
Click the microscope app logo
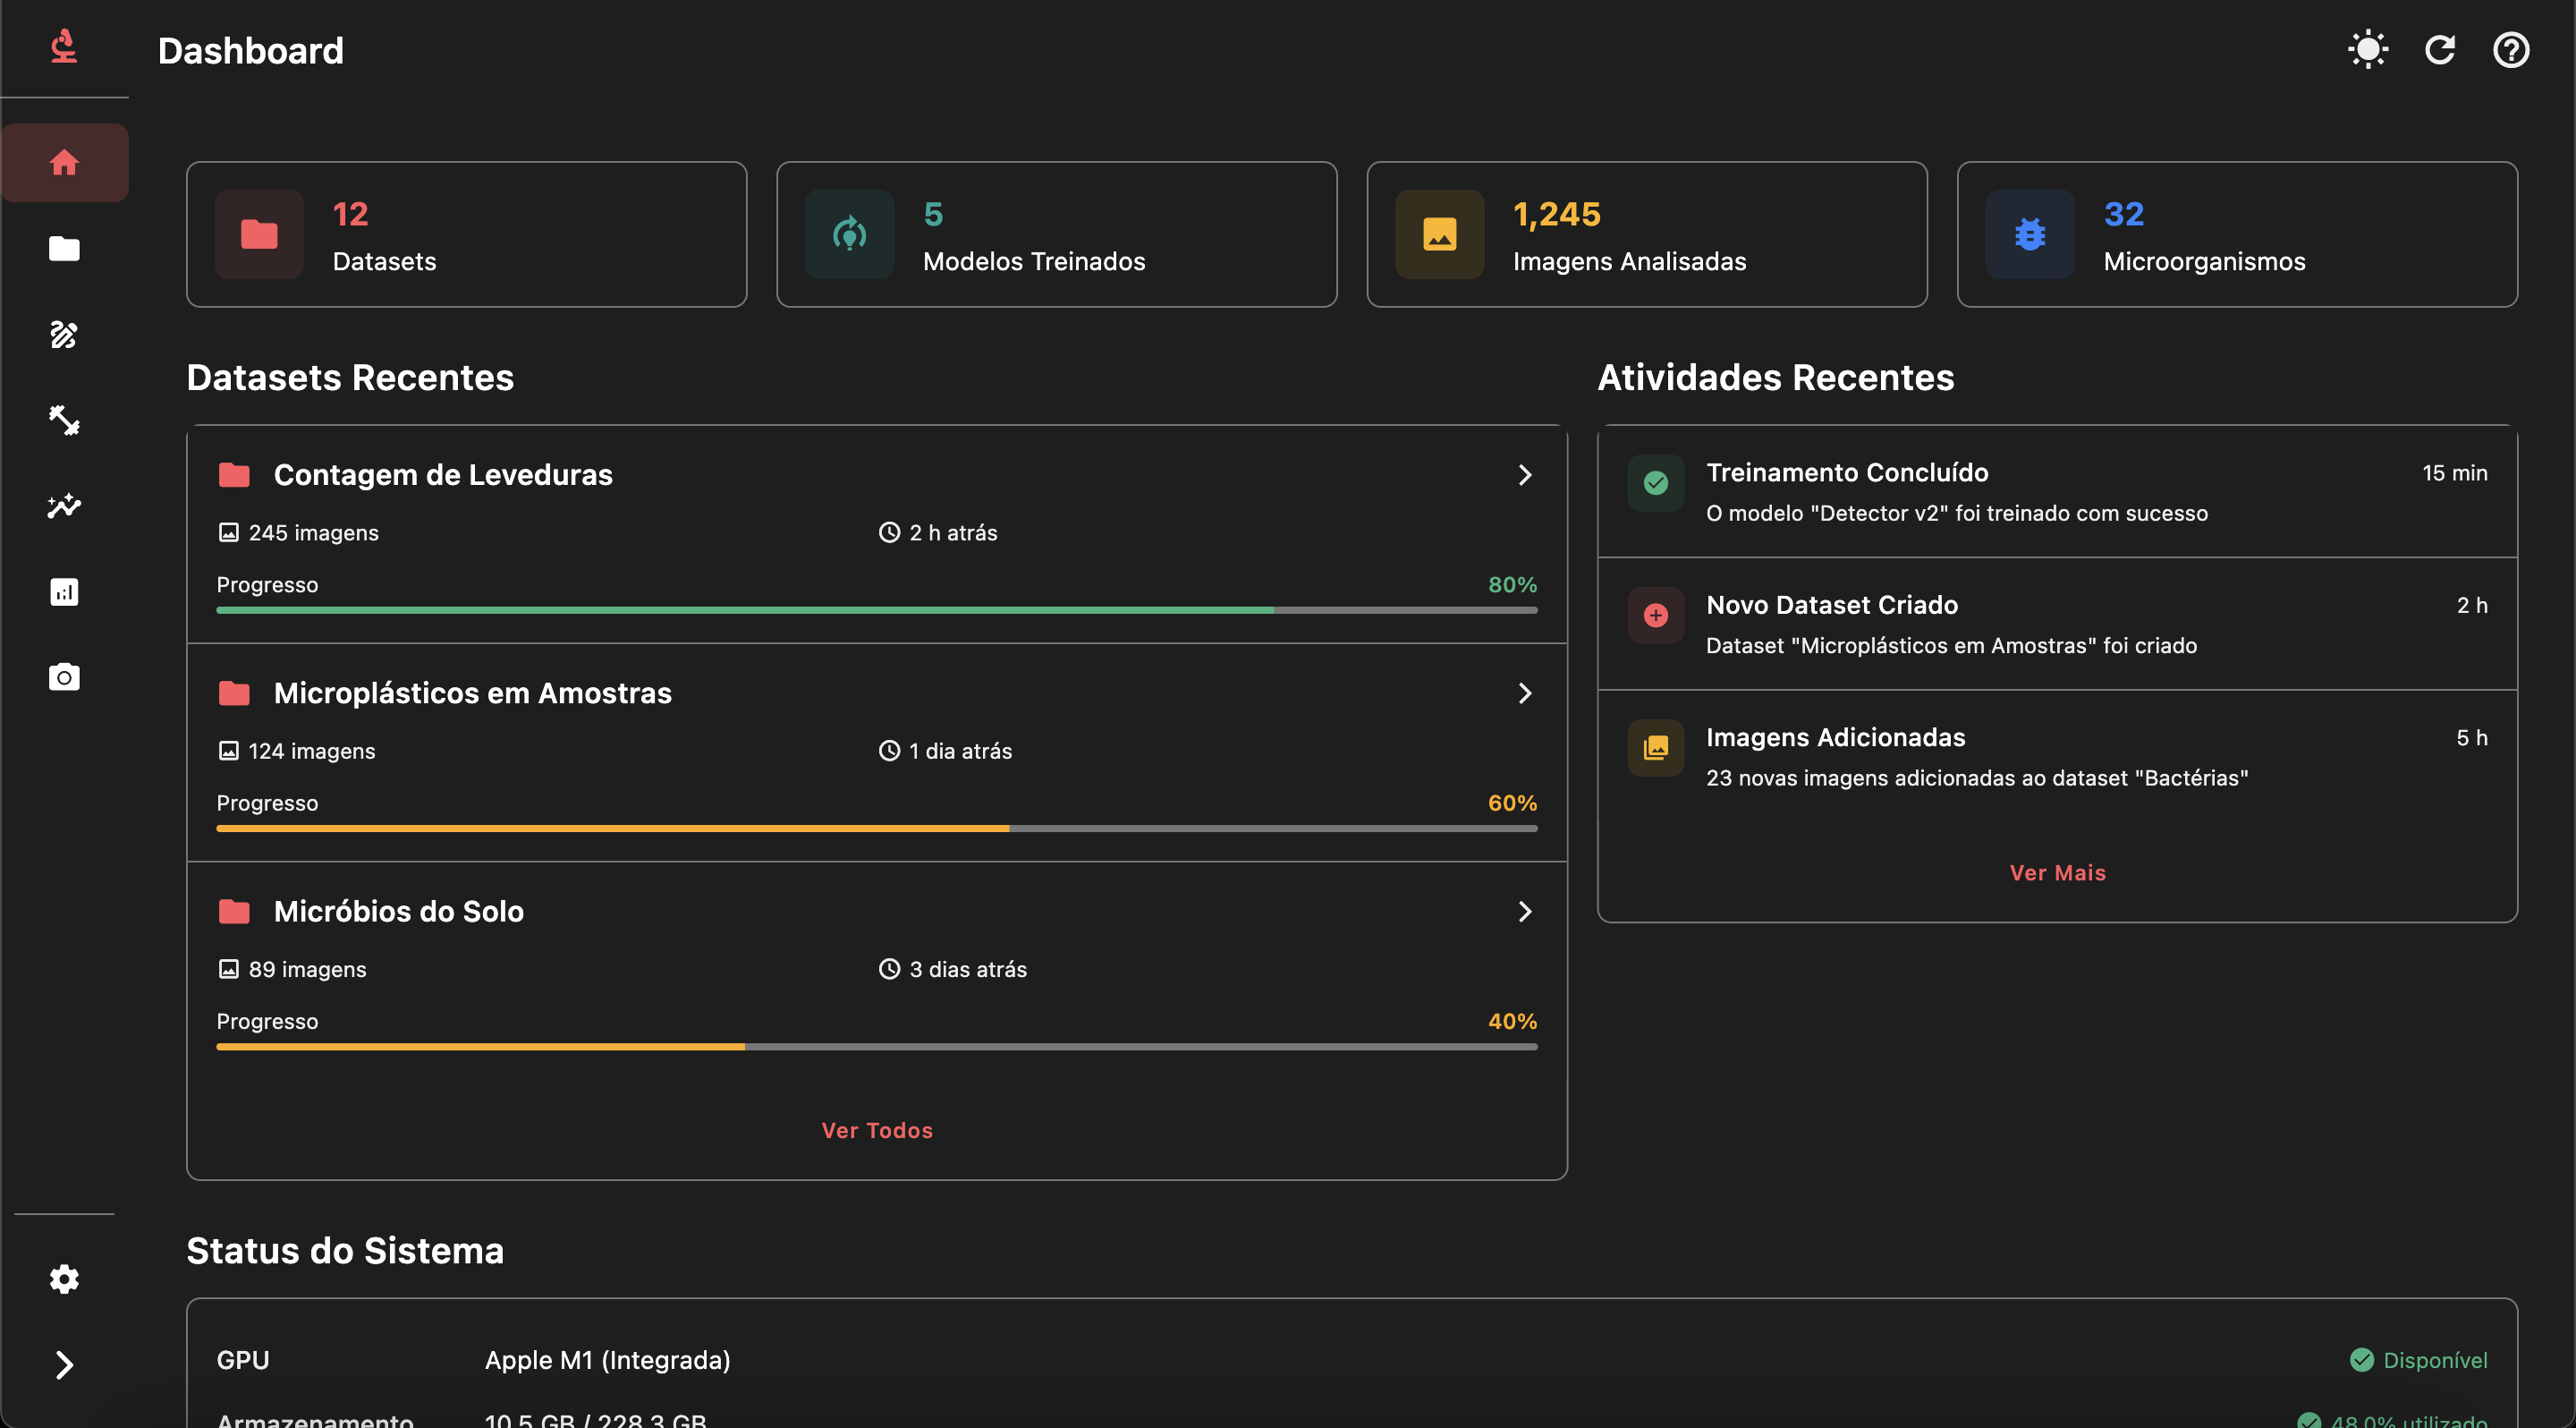click(64, 46)
